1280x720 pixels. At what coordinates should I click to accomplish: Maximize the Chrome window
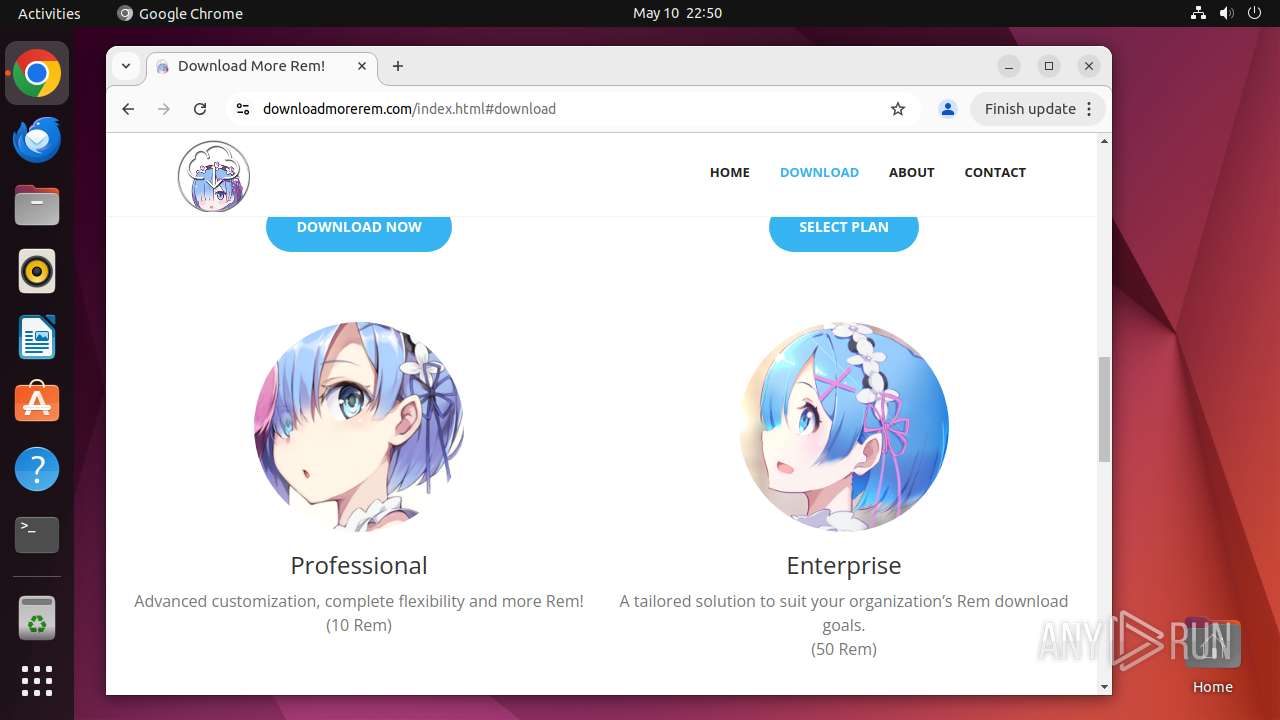pyautogui.click(x=1049, y=66)
